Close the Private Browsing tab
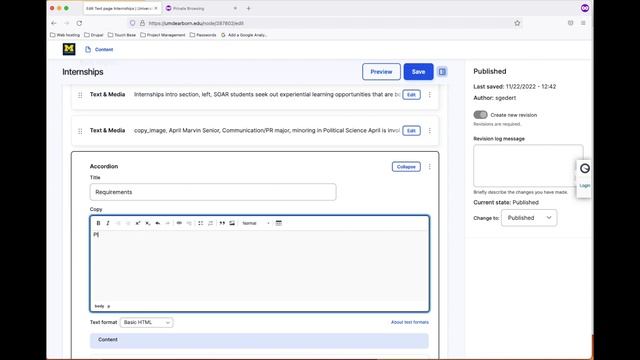The height and width of the screenshot is (360, 640). pyautogui.click(x=235, y=8)
